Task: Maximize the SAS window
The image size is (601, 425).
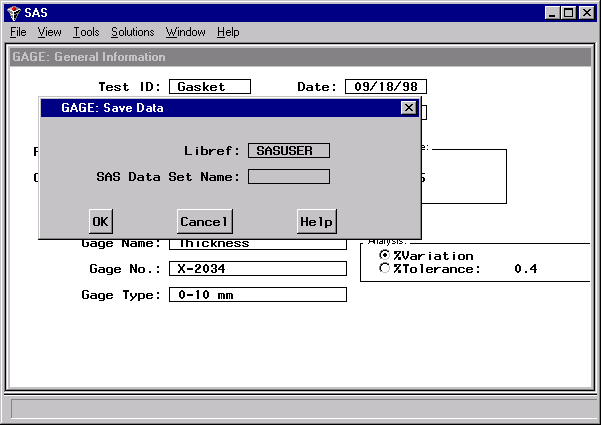Action: (x=568, y=13)
